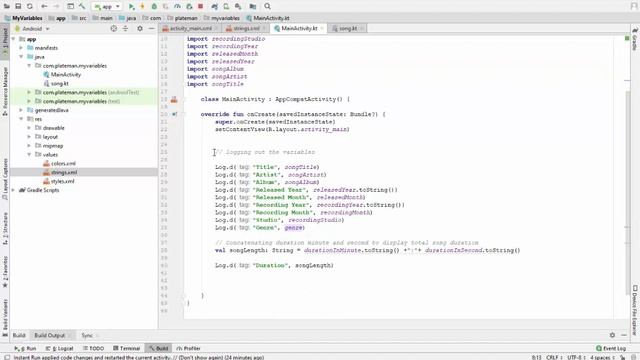Image resolution: width=640 pixels, height=360 pixels.
Task: Click the override gutter icon beside onCreate
Action: 174,114
